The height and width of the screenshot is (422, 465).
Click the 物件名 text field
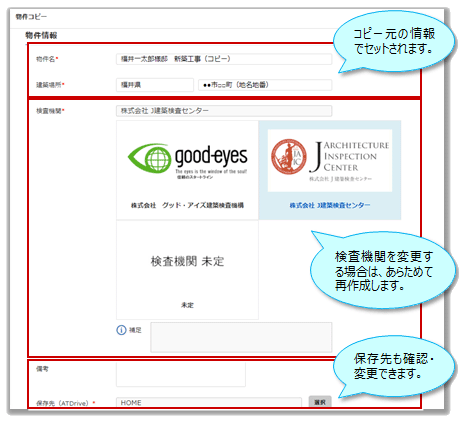pyautogui.click(x=224, y=59)
